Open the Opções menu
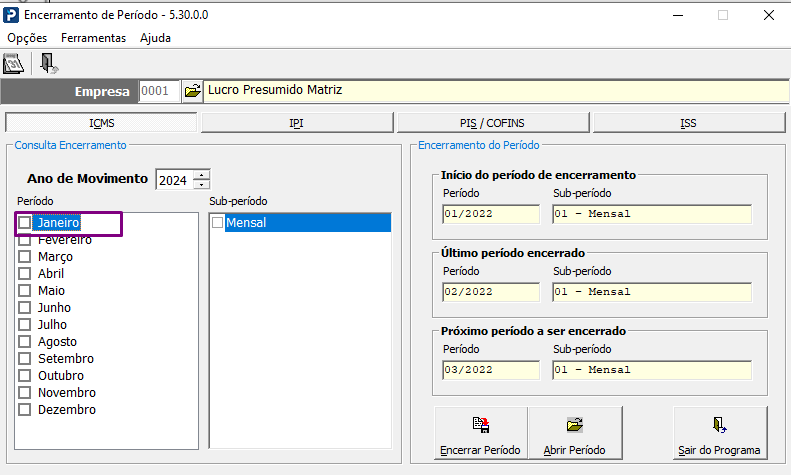 (x=27, y=38)
